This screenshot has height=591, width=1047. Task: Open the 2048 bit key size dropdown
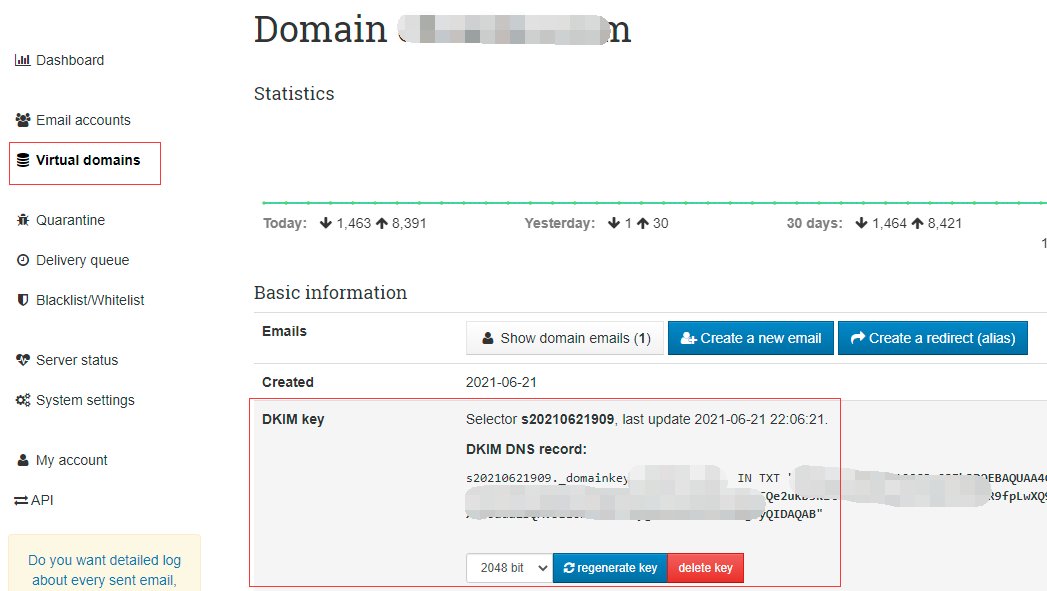click(x=509, y=568)
